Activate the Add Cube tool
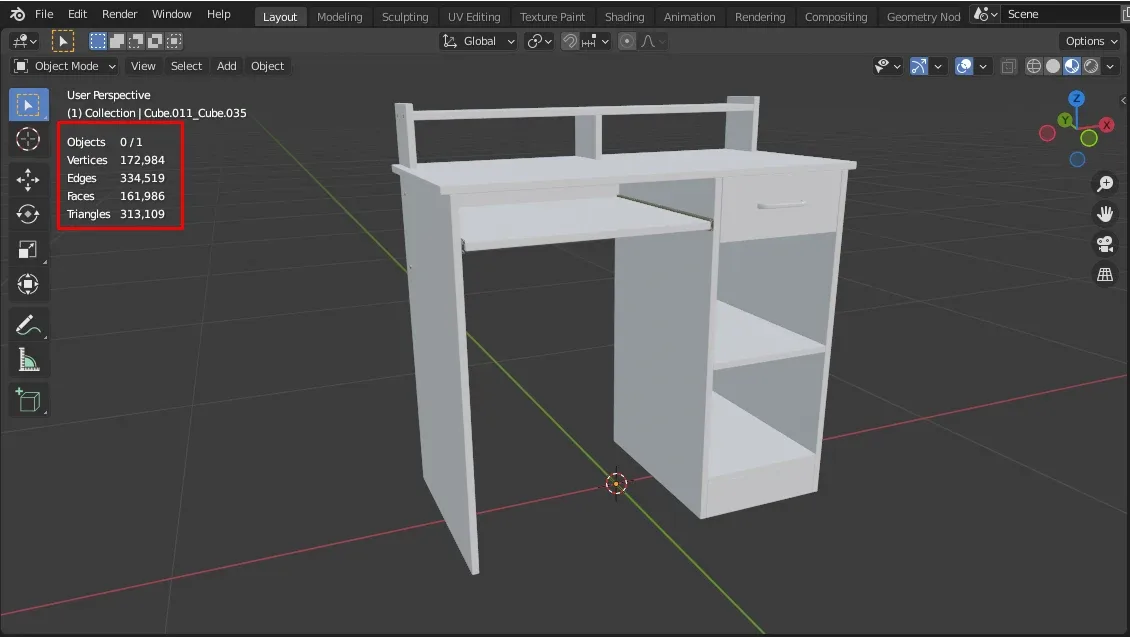This screenshot has width=1130, height=637. click(x=28, y=399)
